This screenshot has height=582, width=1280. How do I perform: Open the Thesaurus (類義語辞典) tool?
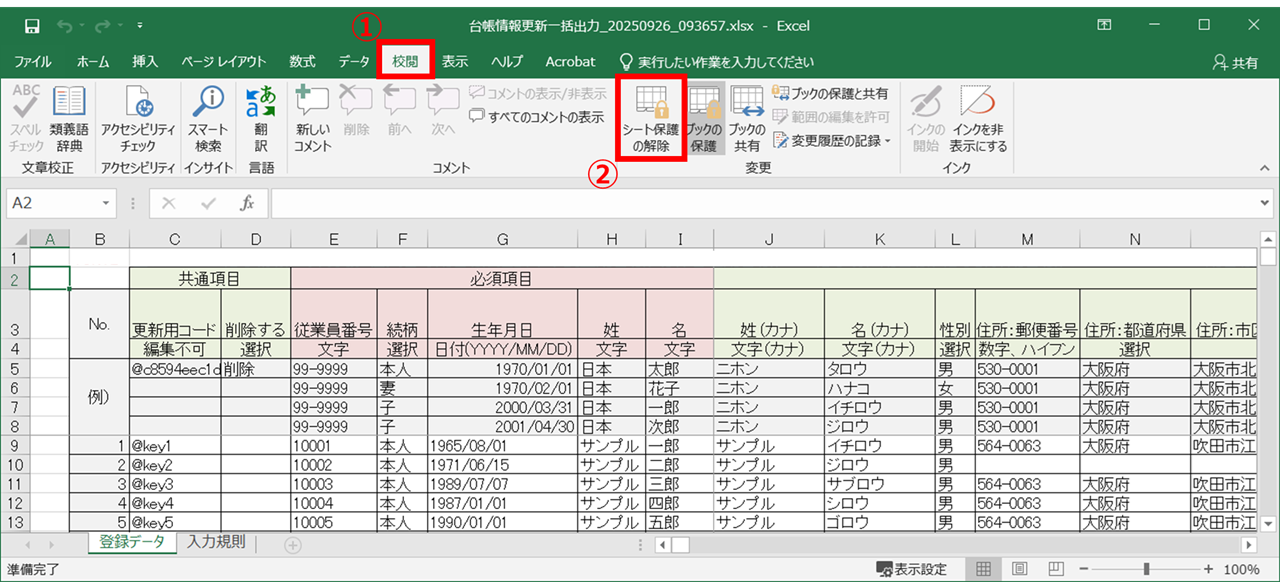click(69, 118)
